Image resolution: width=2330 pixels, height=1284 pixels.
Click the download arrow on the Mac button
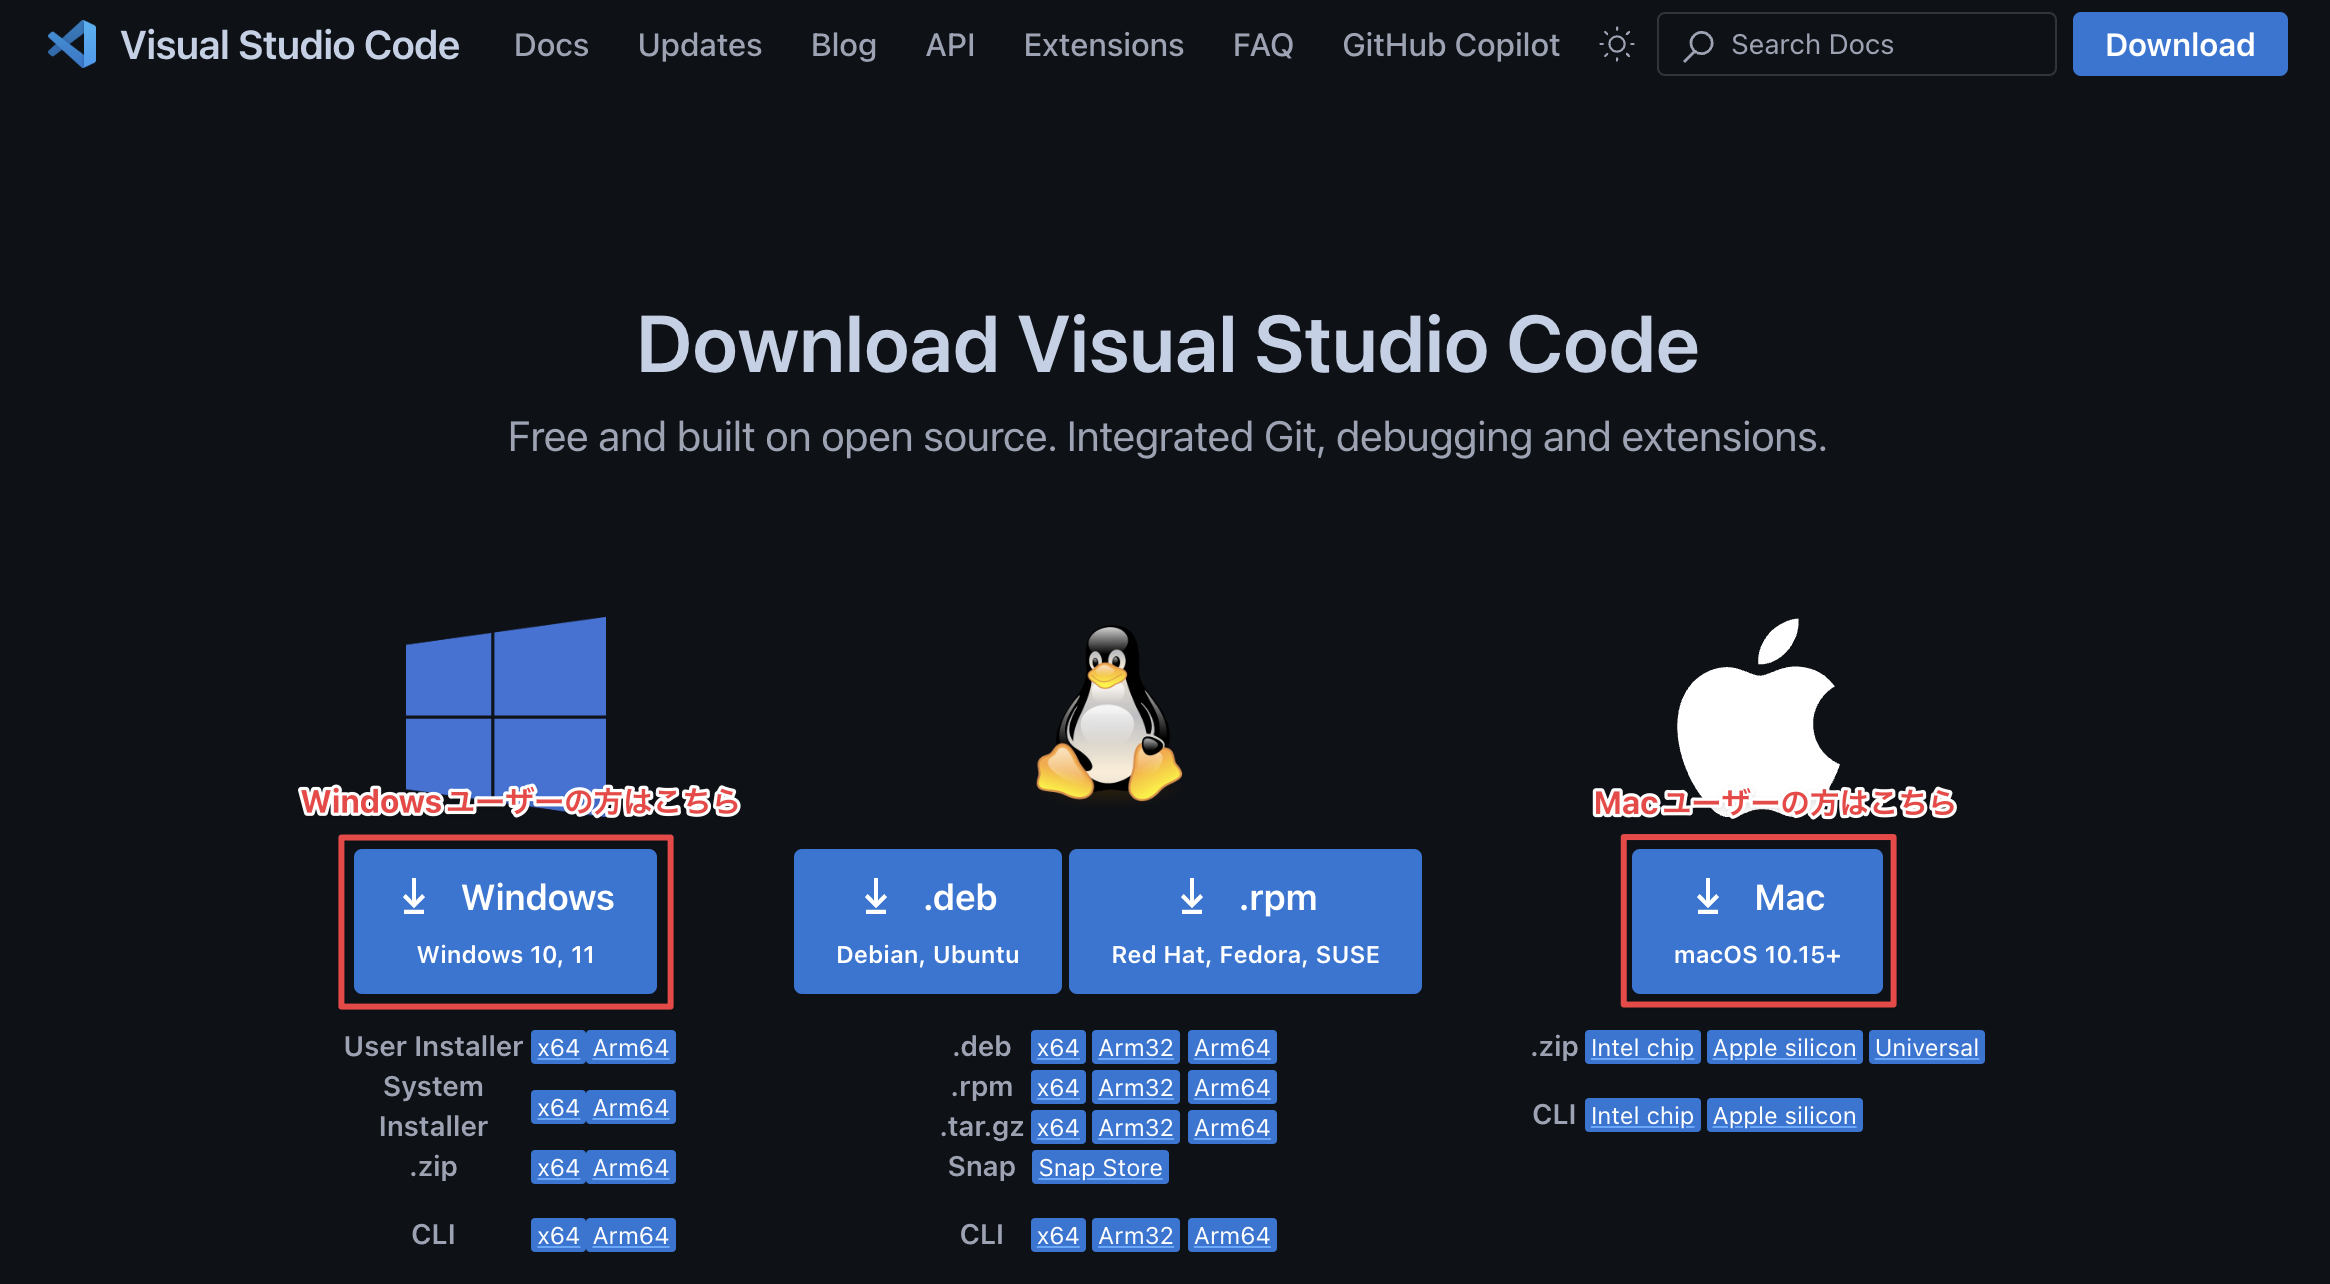[1708, 897]
